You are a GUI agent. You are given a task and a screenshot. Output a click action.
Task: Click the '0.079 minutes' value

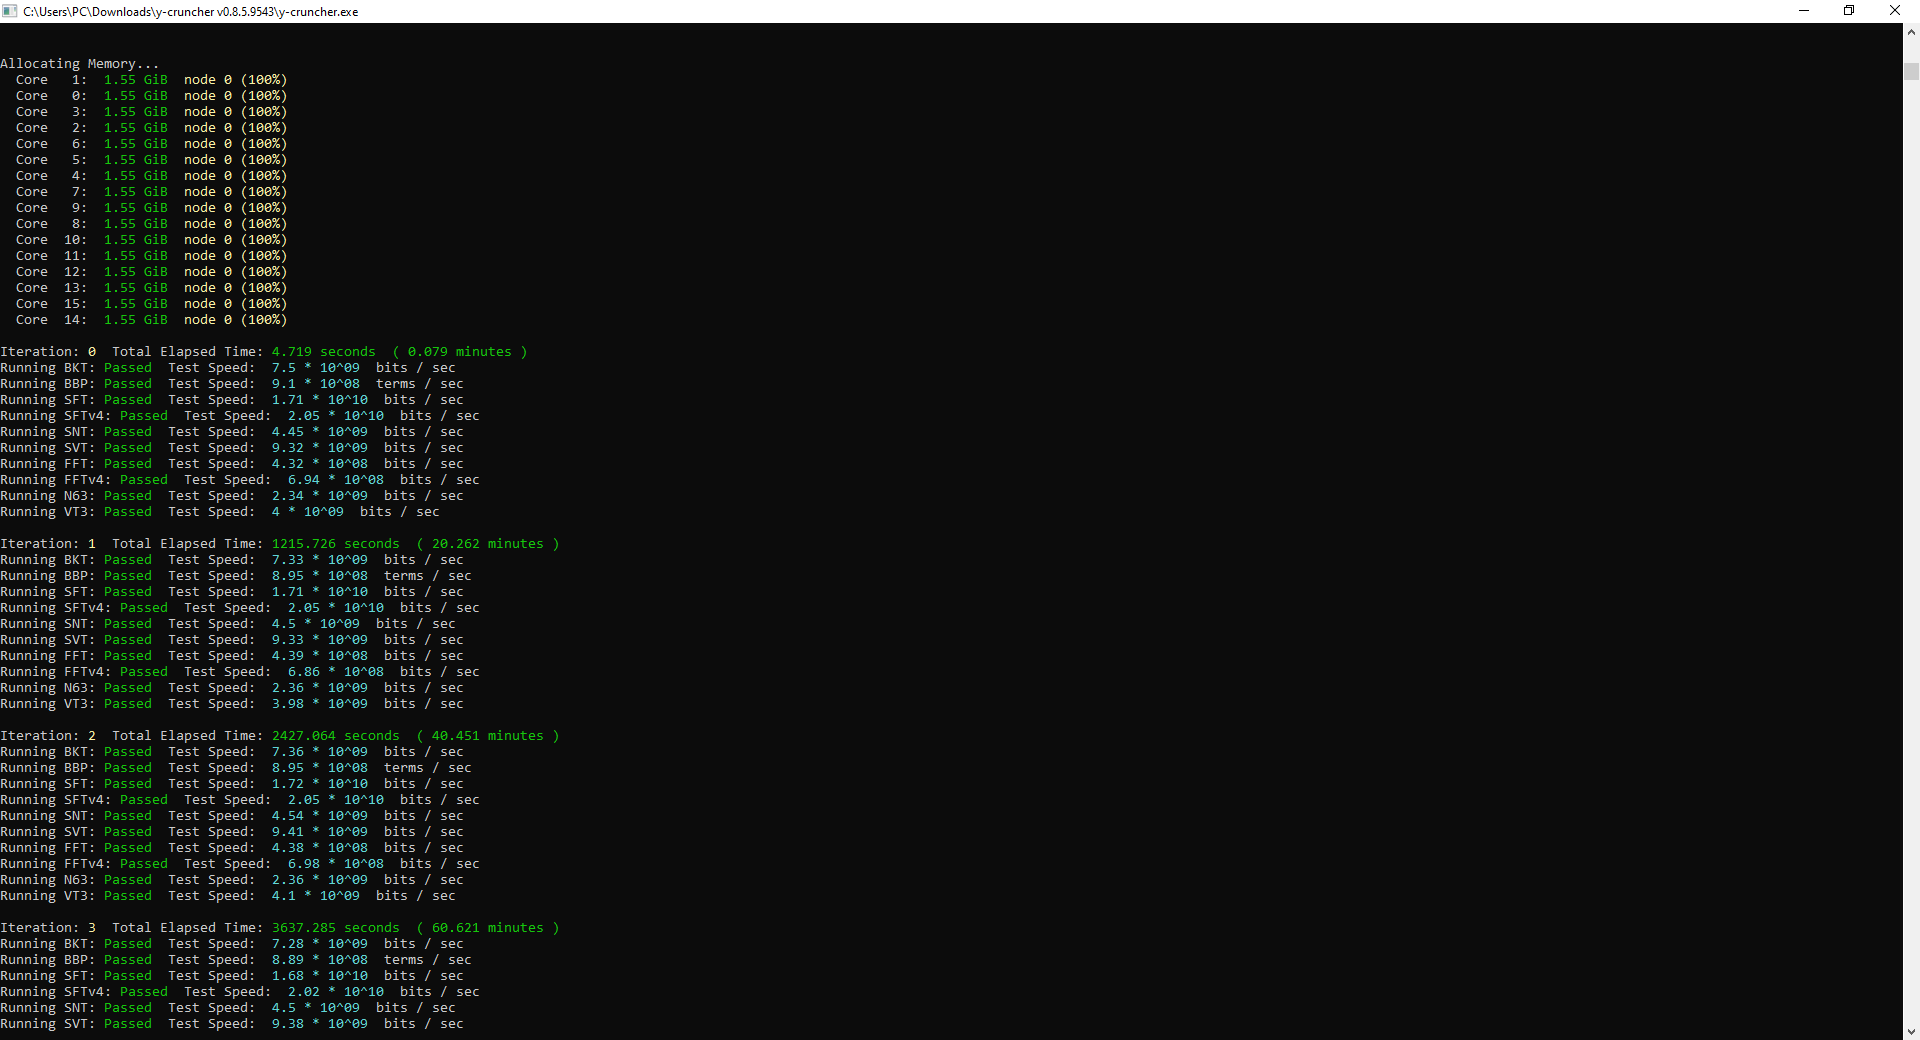pyautogui.click(x=460, y=352)
